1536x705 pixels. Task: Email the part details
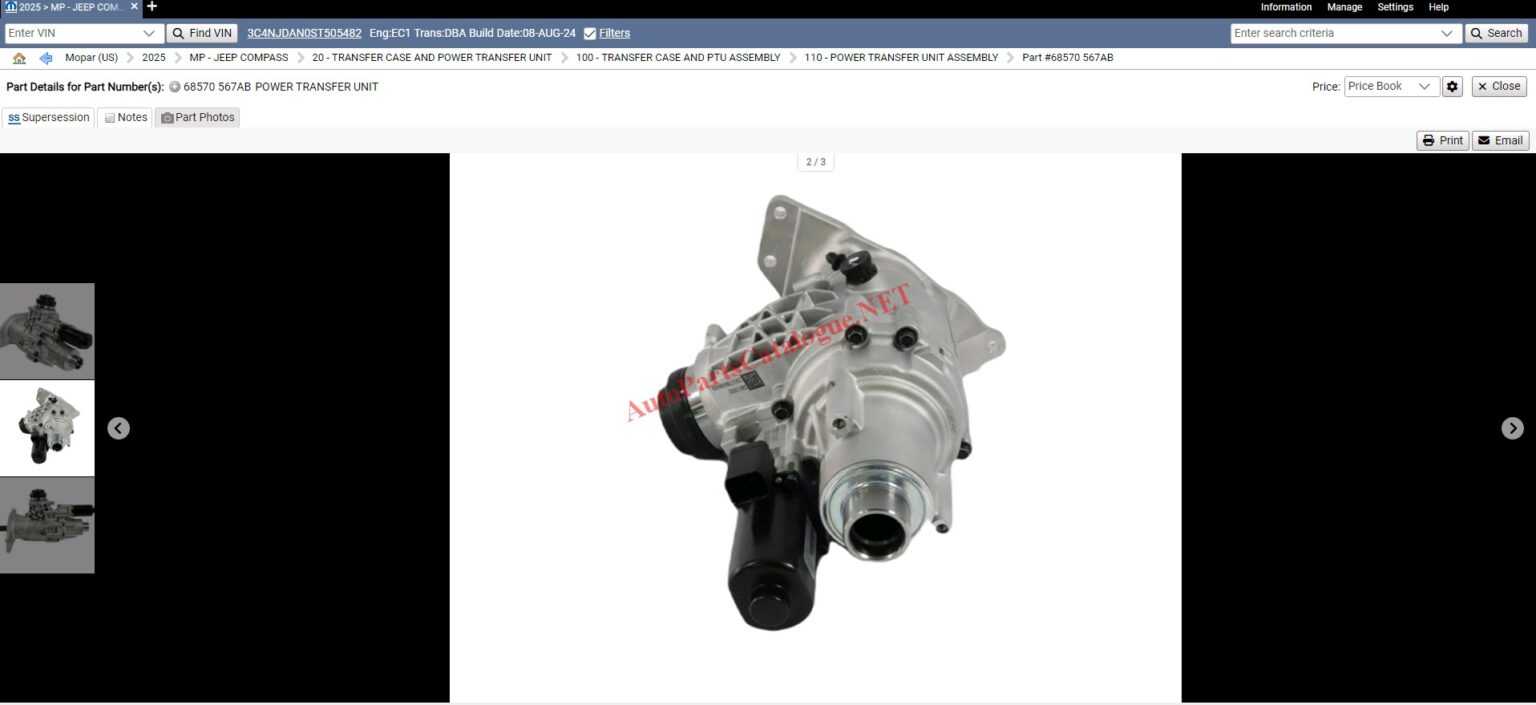tap(1500, 141)
